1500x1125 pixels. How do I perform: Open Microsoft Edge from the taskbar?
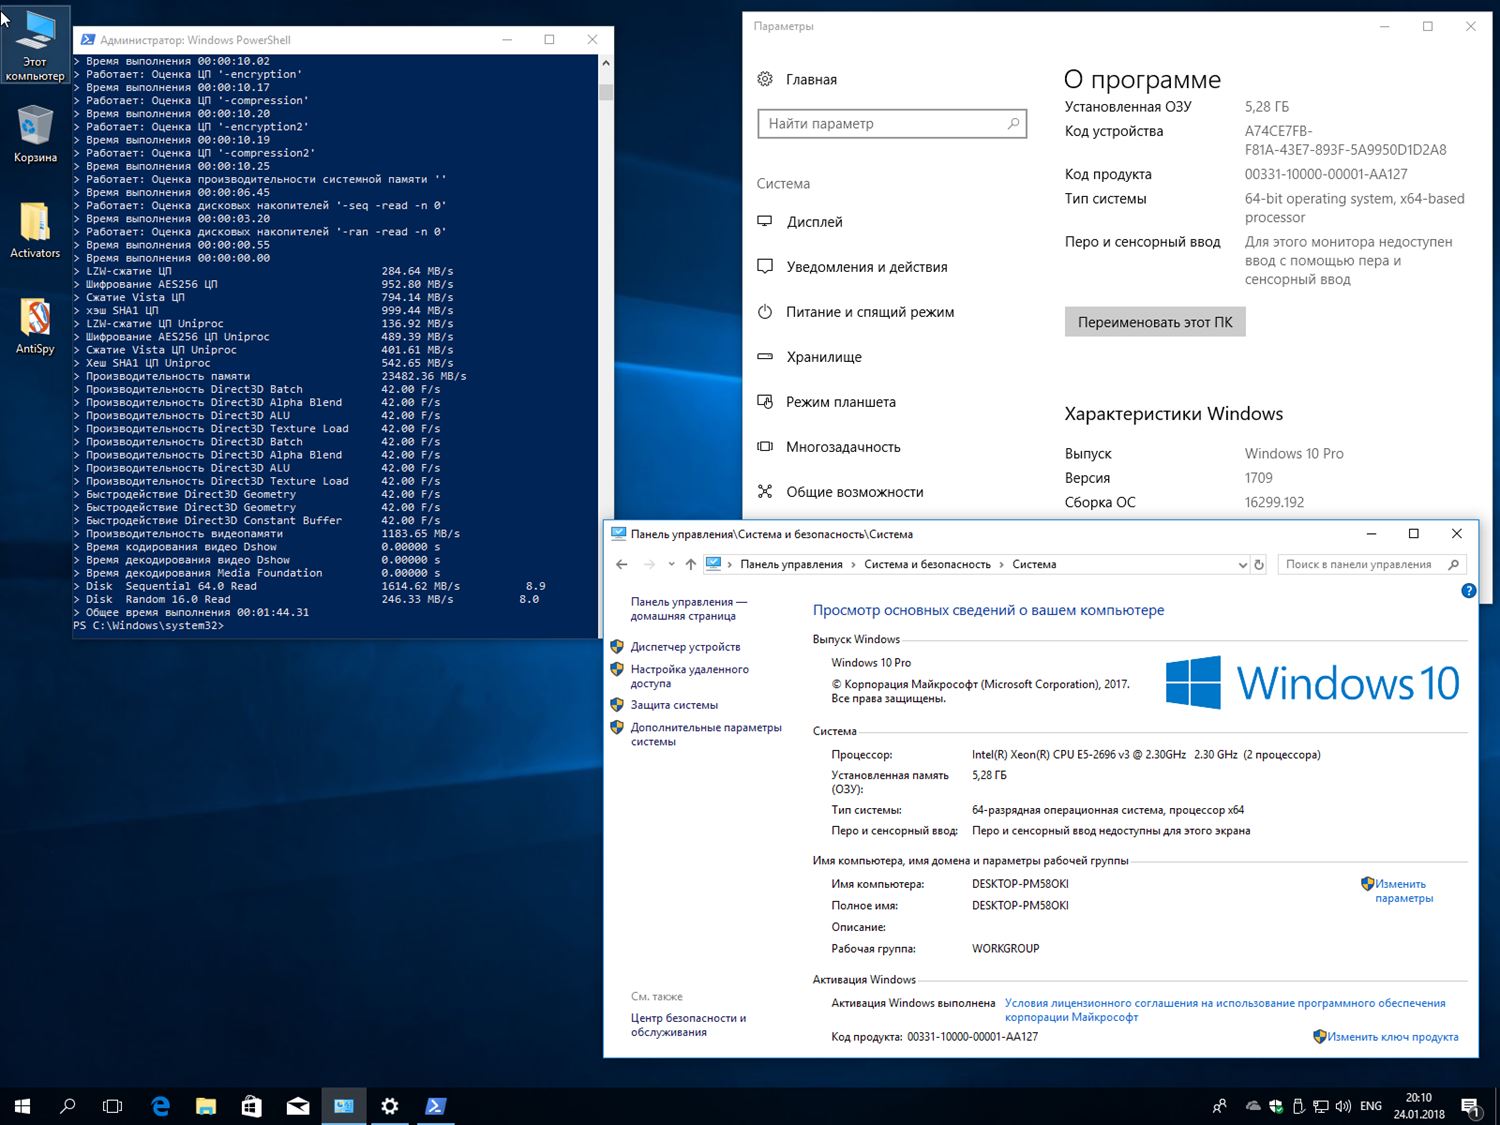tap(160, 1106)
